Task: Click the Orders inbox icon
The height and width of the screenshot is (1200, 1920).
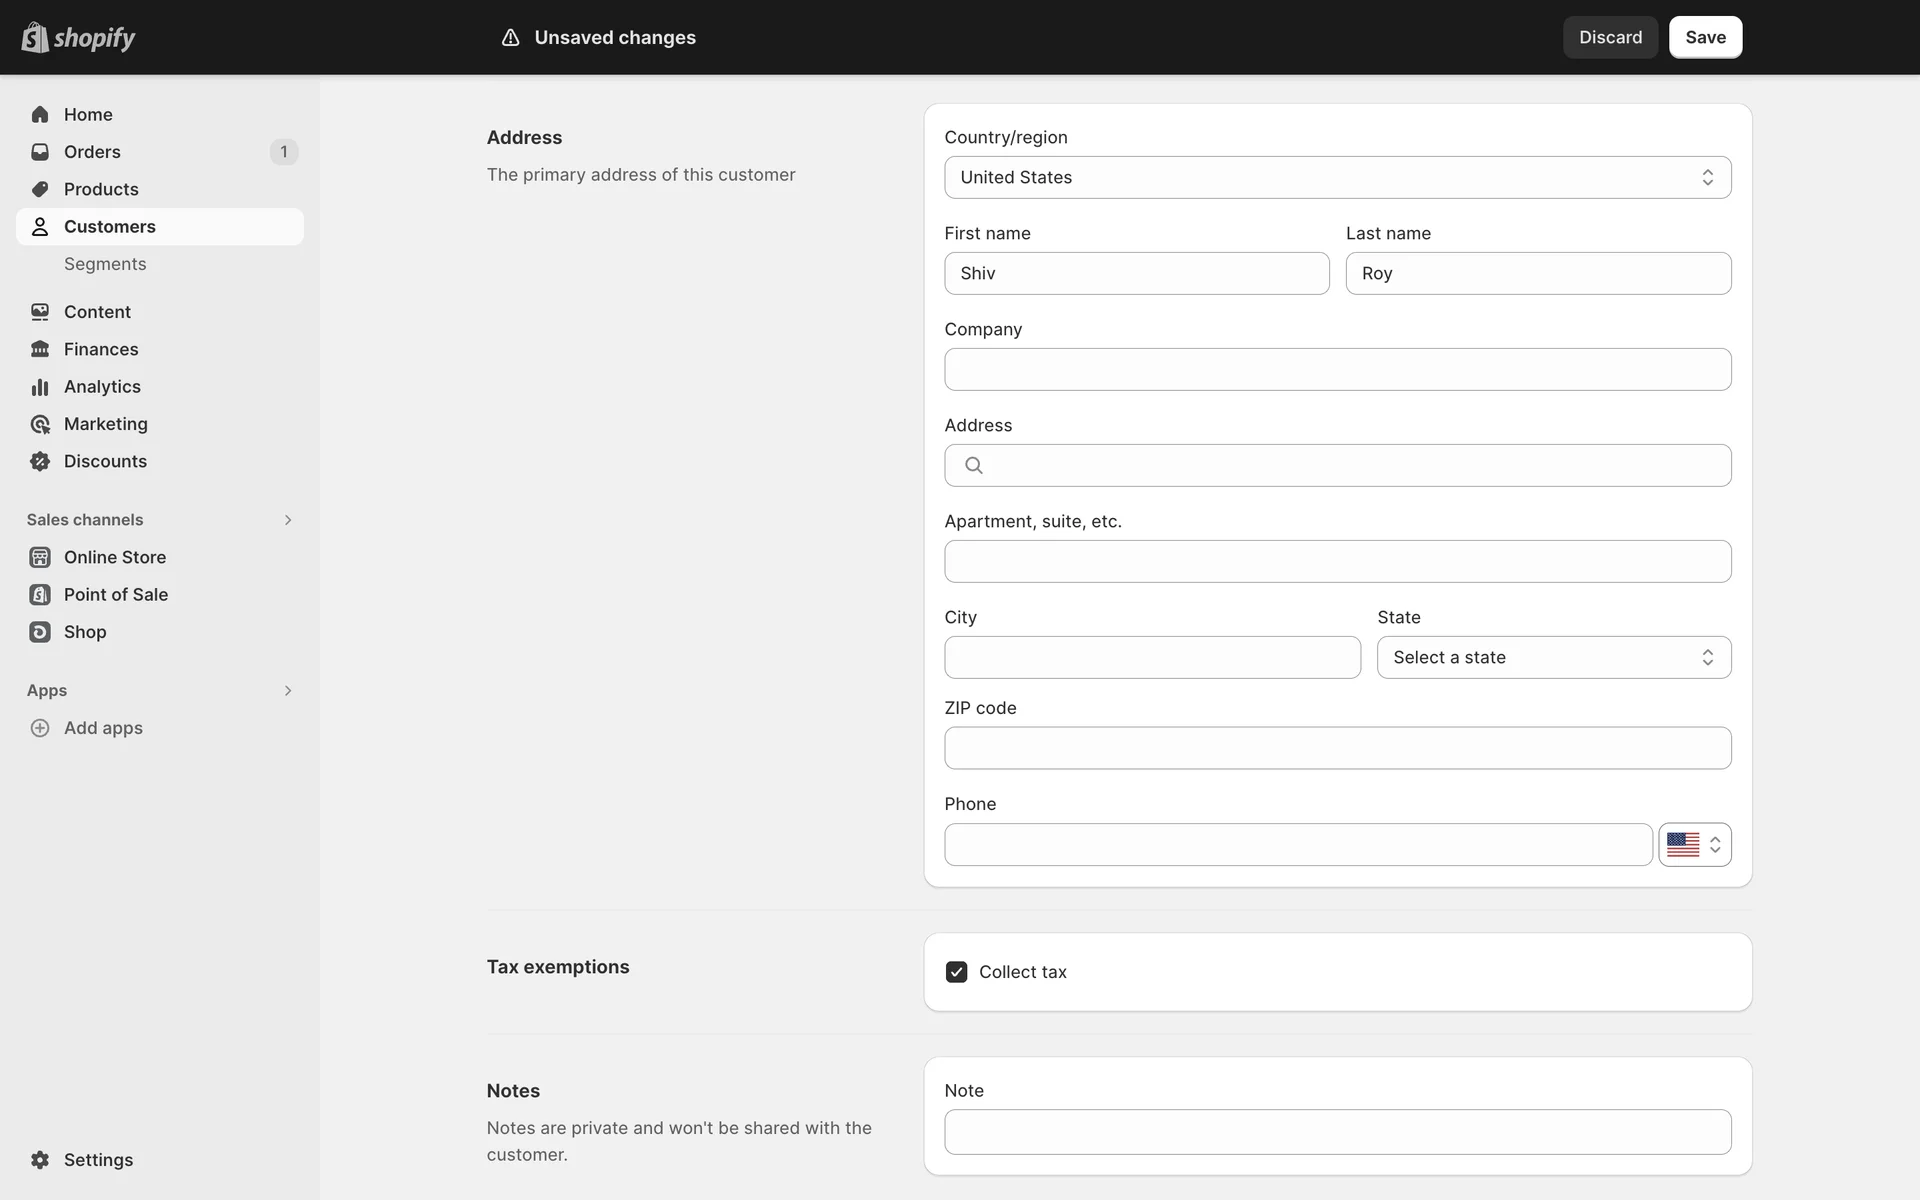Action: pos(40,152)
